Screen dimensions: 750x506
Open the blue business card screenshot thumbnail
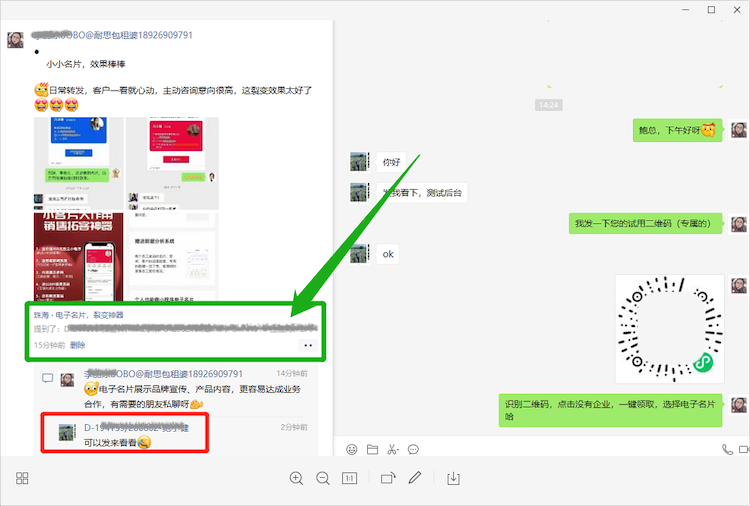click(x=78, y=163)
